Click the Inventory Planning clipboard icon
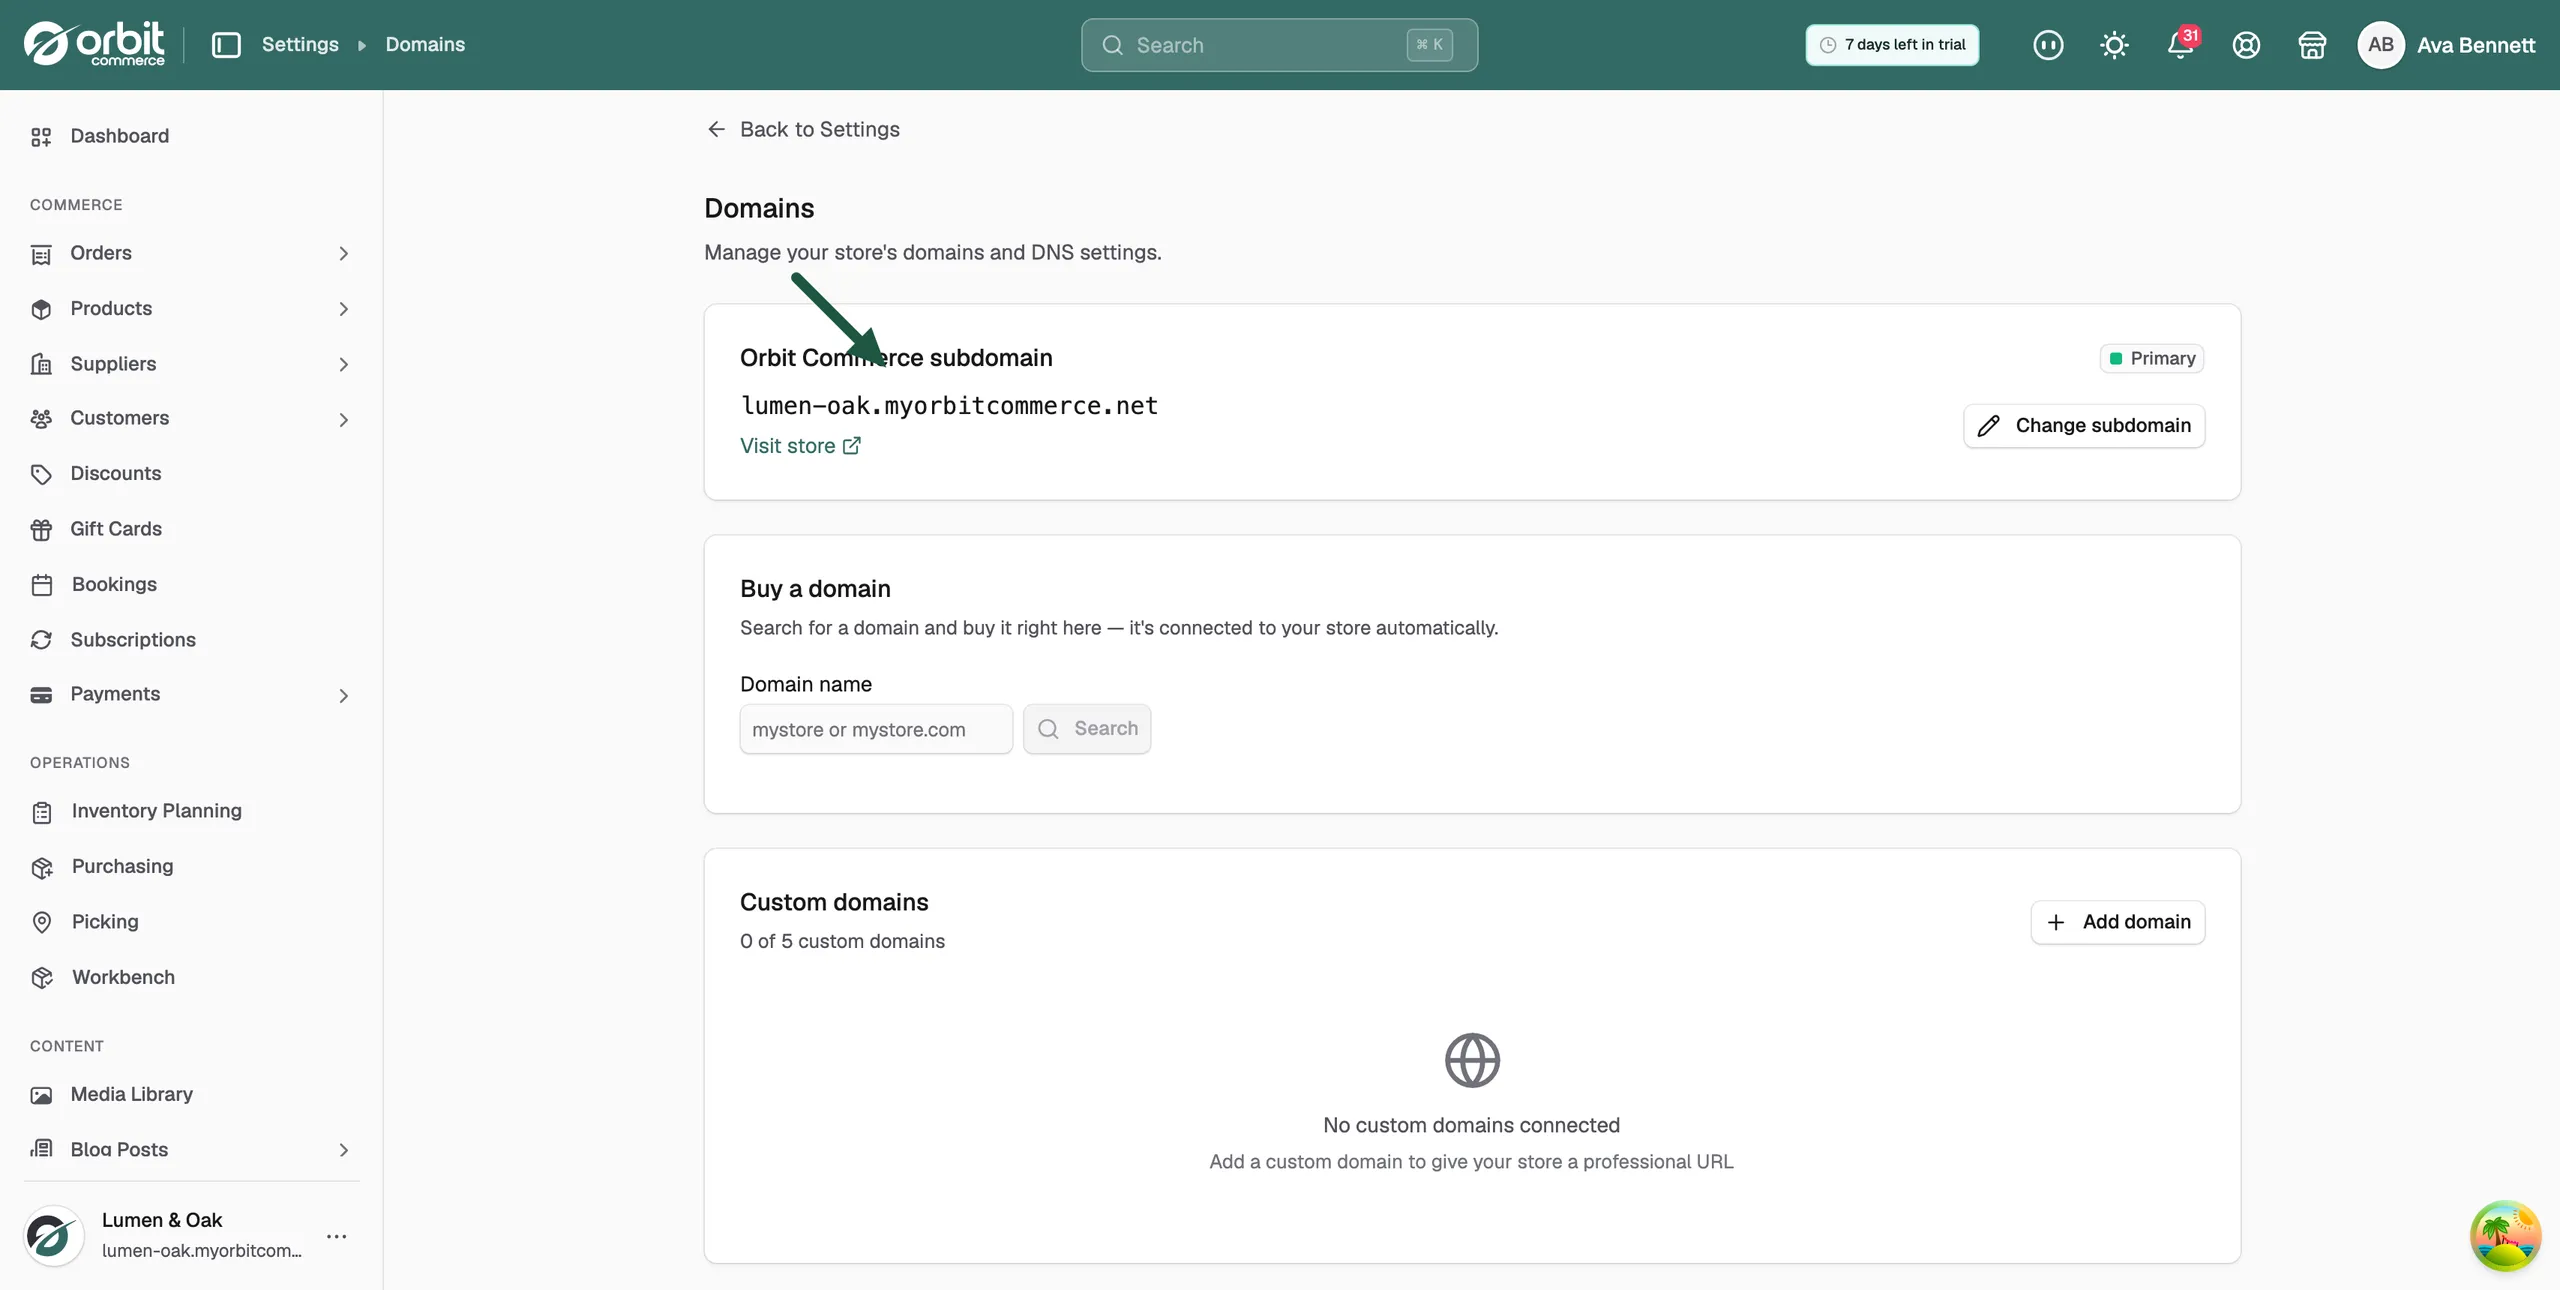Viewport: 2560px width, 1290px height. coord(41,812)
